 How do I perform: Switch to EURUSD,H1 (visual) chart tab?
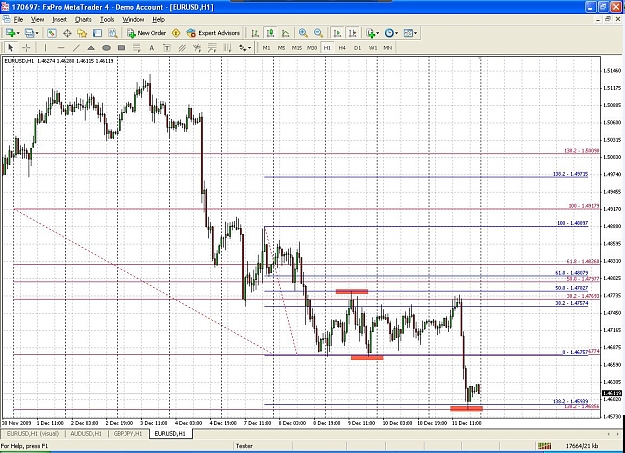tap(33, 433)
